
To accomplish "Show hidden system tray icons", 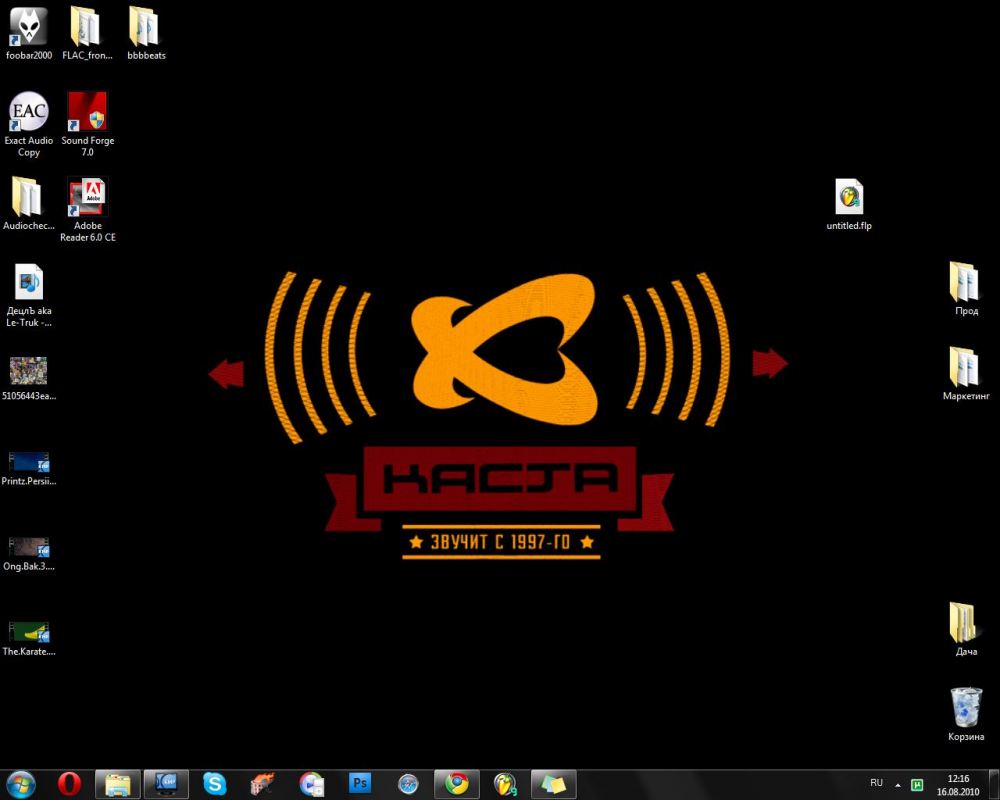I will (898, 785).
